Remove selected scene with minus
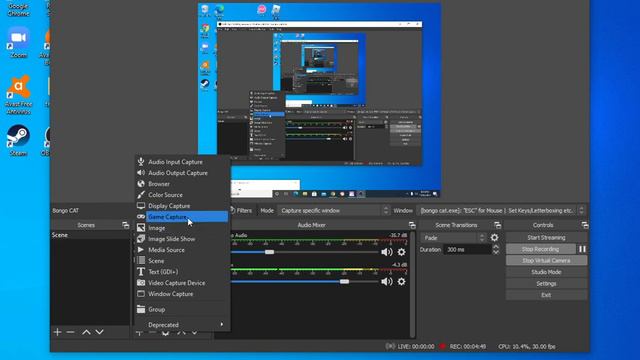 [x=71, y=332]
